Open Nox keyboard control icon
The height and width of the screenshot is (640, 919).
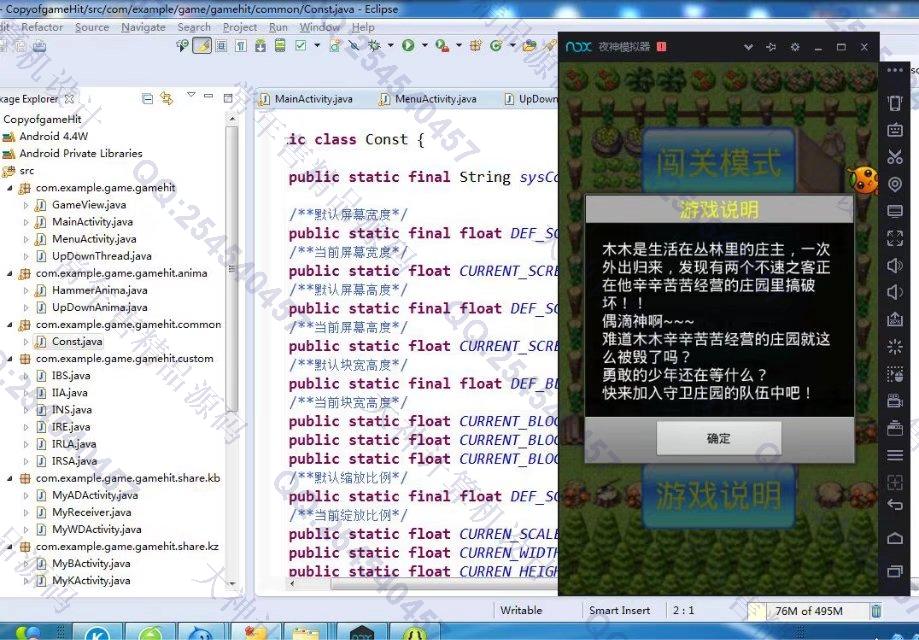tap(894, 130)
